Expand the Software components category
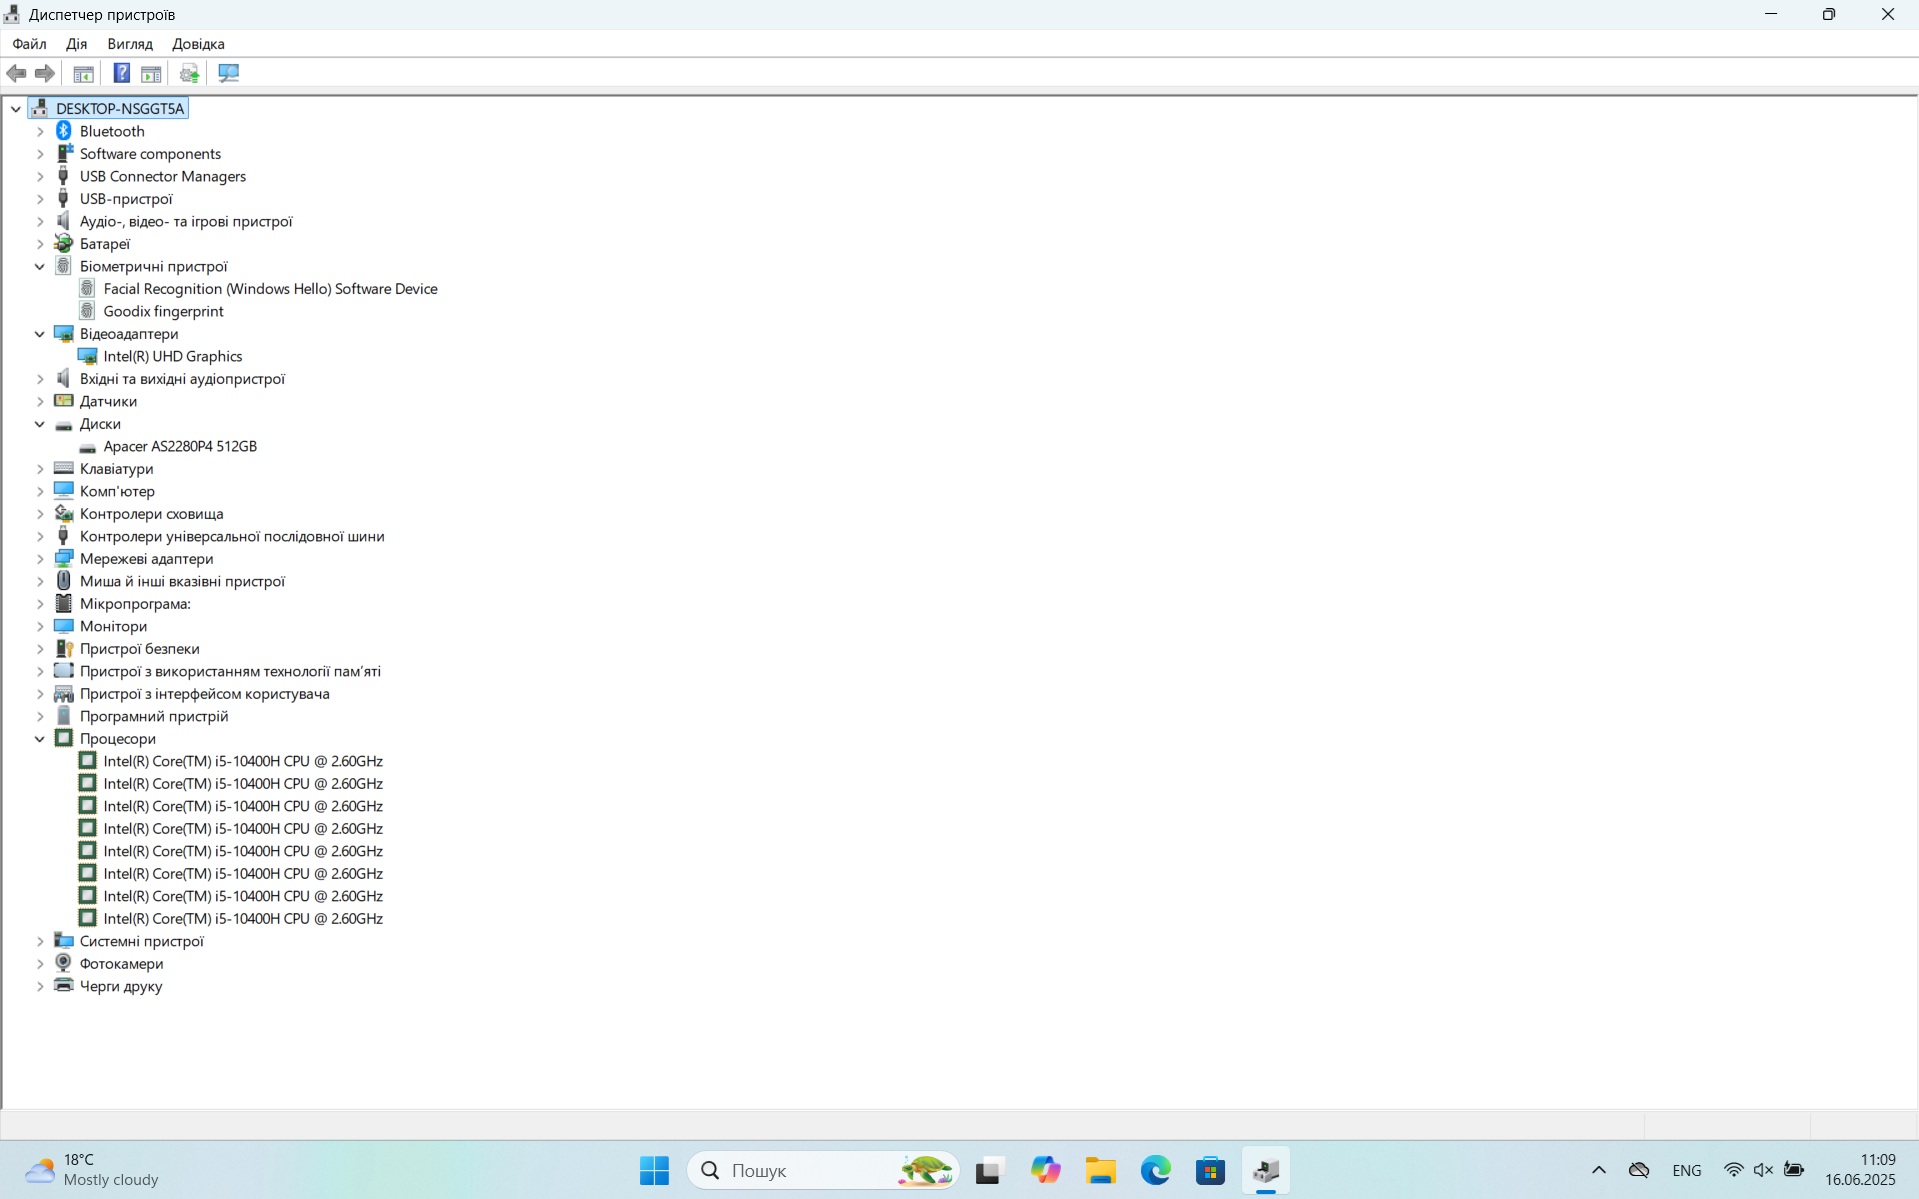This screenshot has width=1919, height=1199. point(40,154)
